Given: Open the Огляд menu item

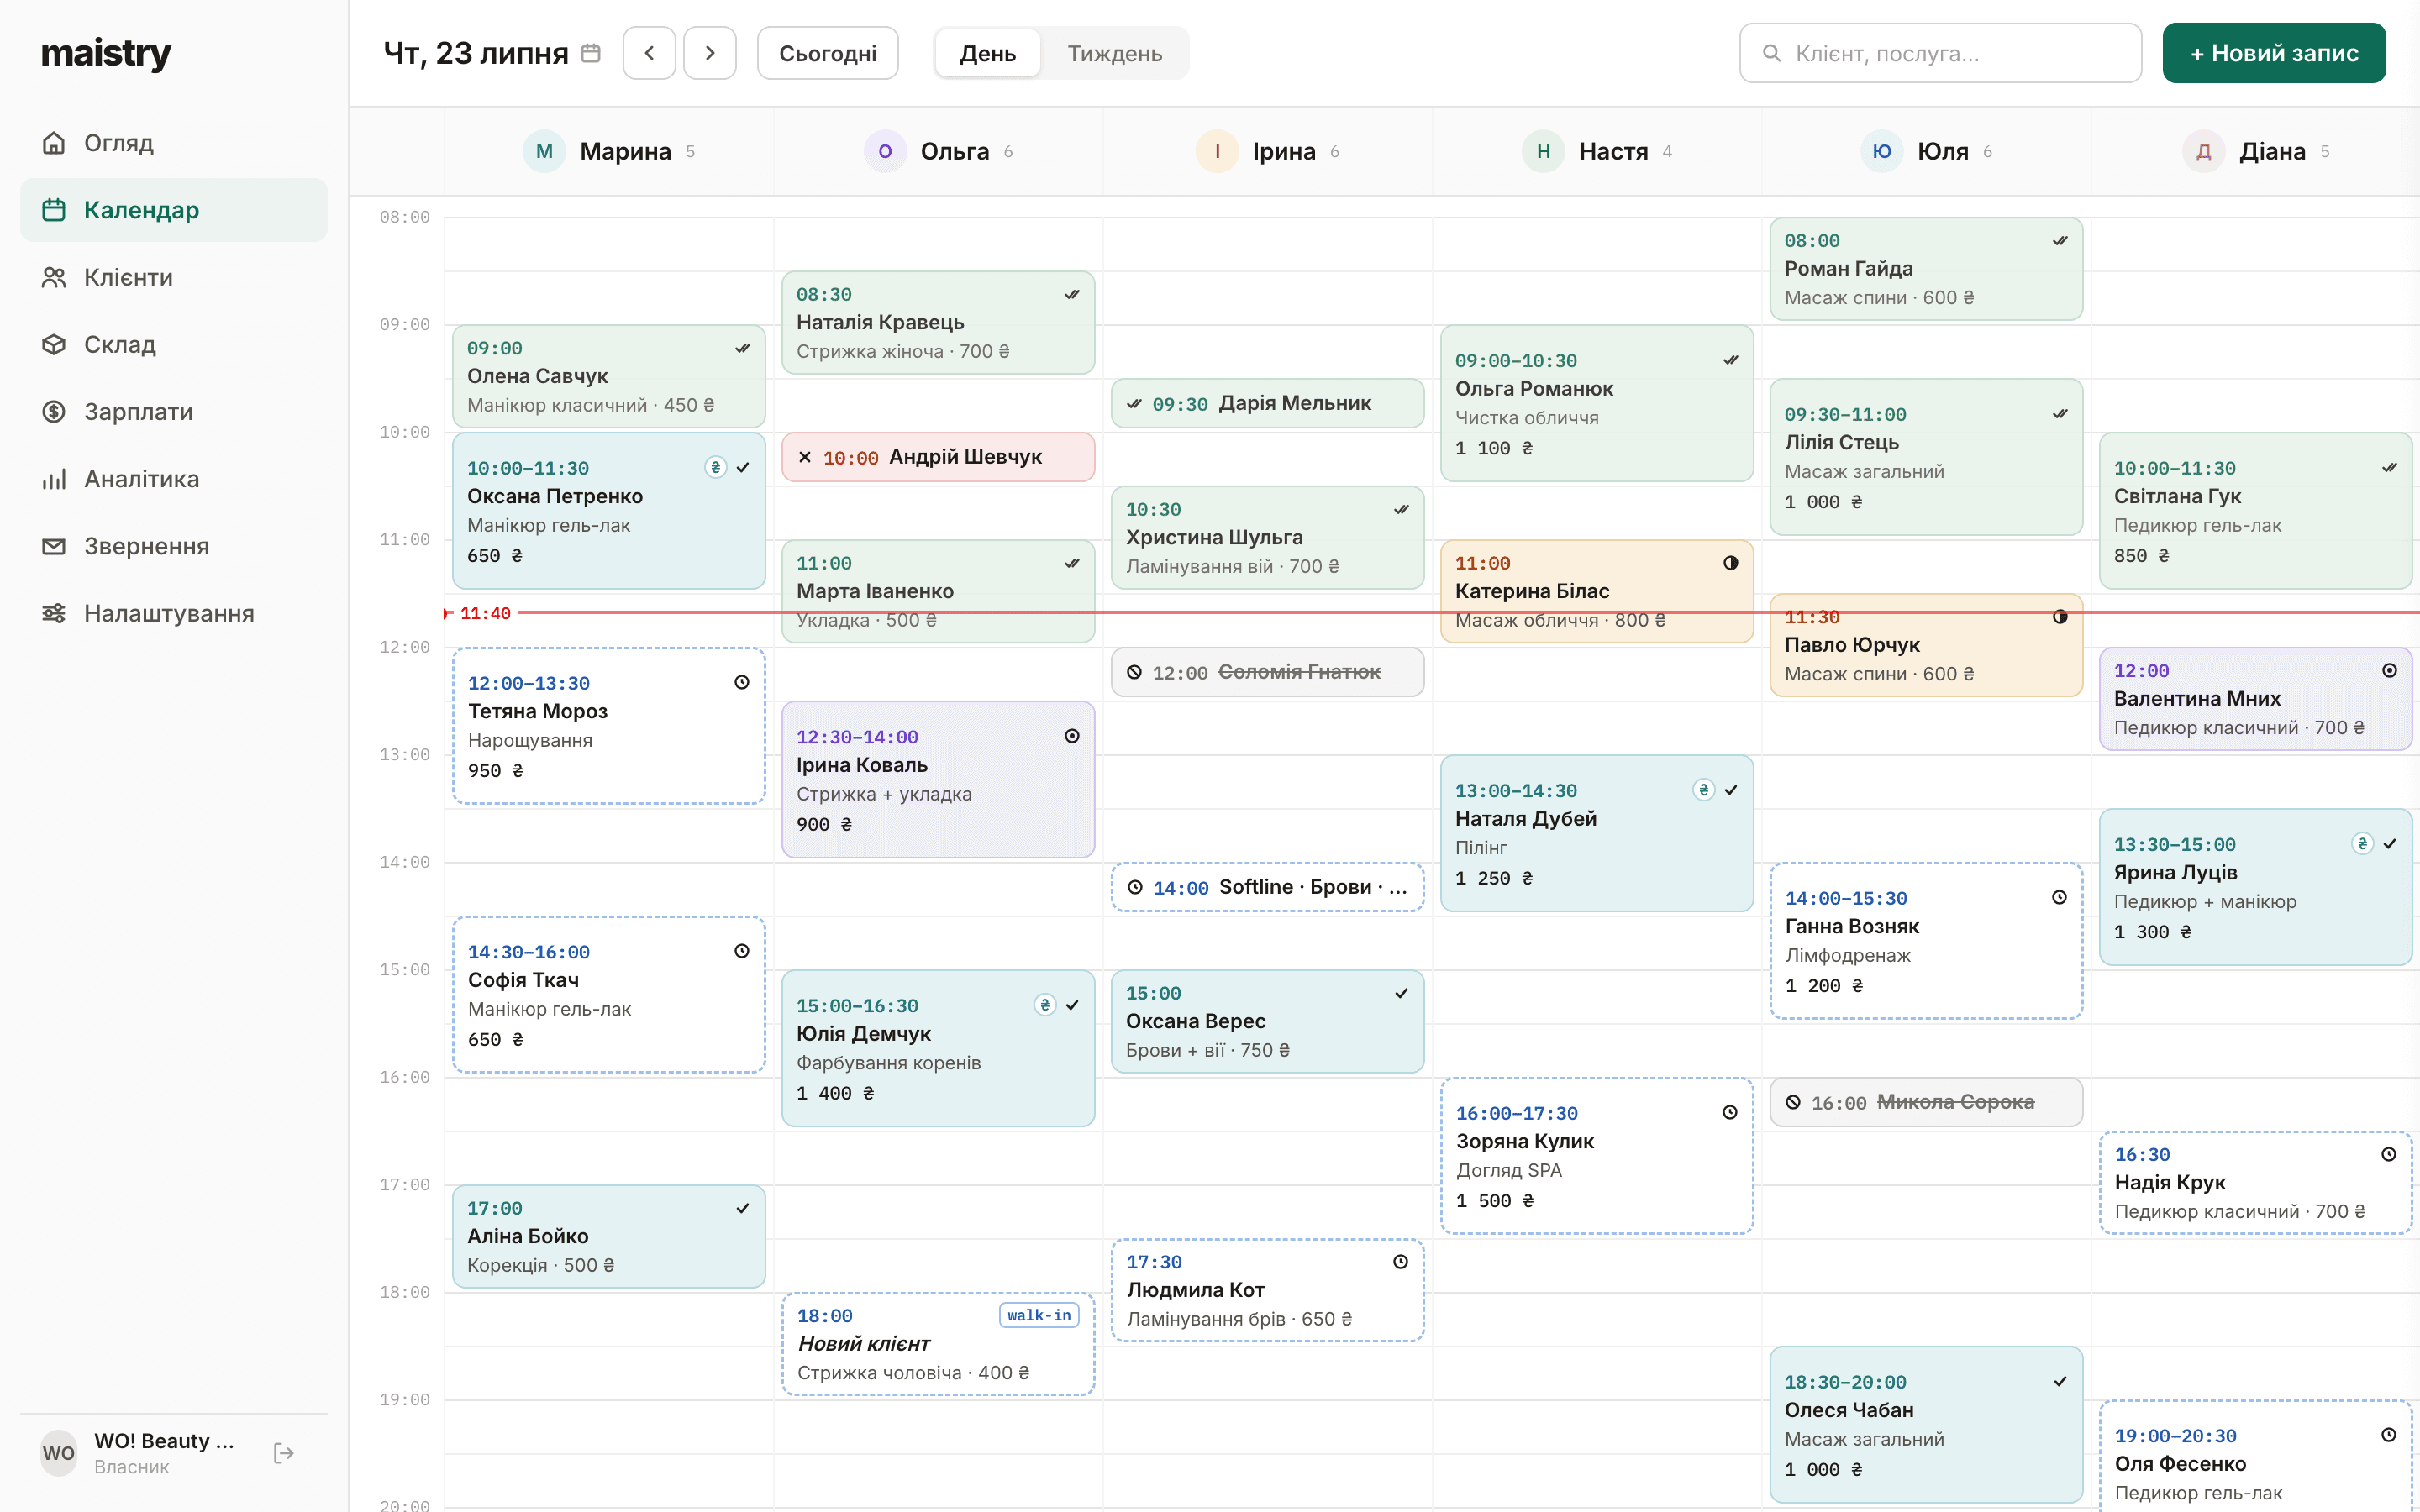Looking at the screenshot, I should pyautogui.click(x=174, y=143).
